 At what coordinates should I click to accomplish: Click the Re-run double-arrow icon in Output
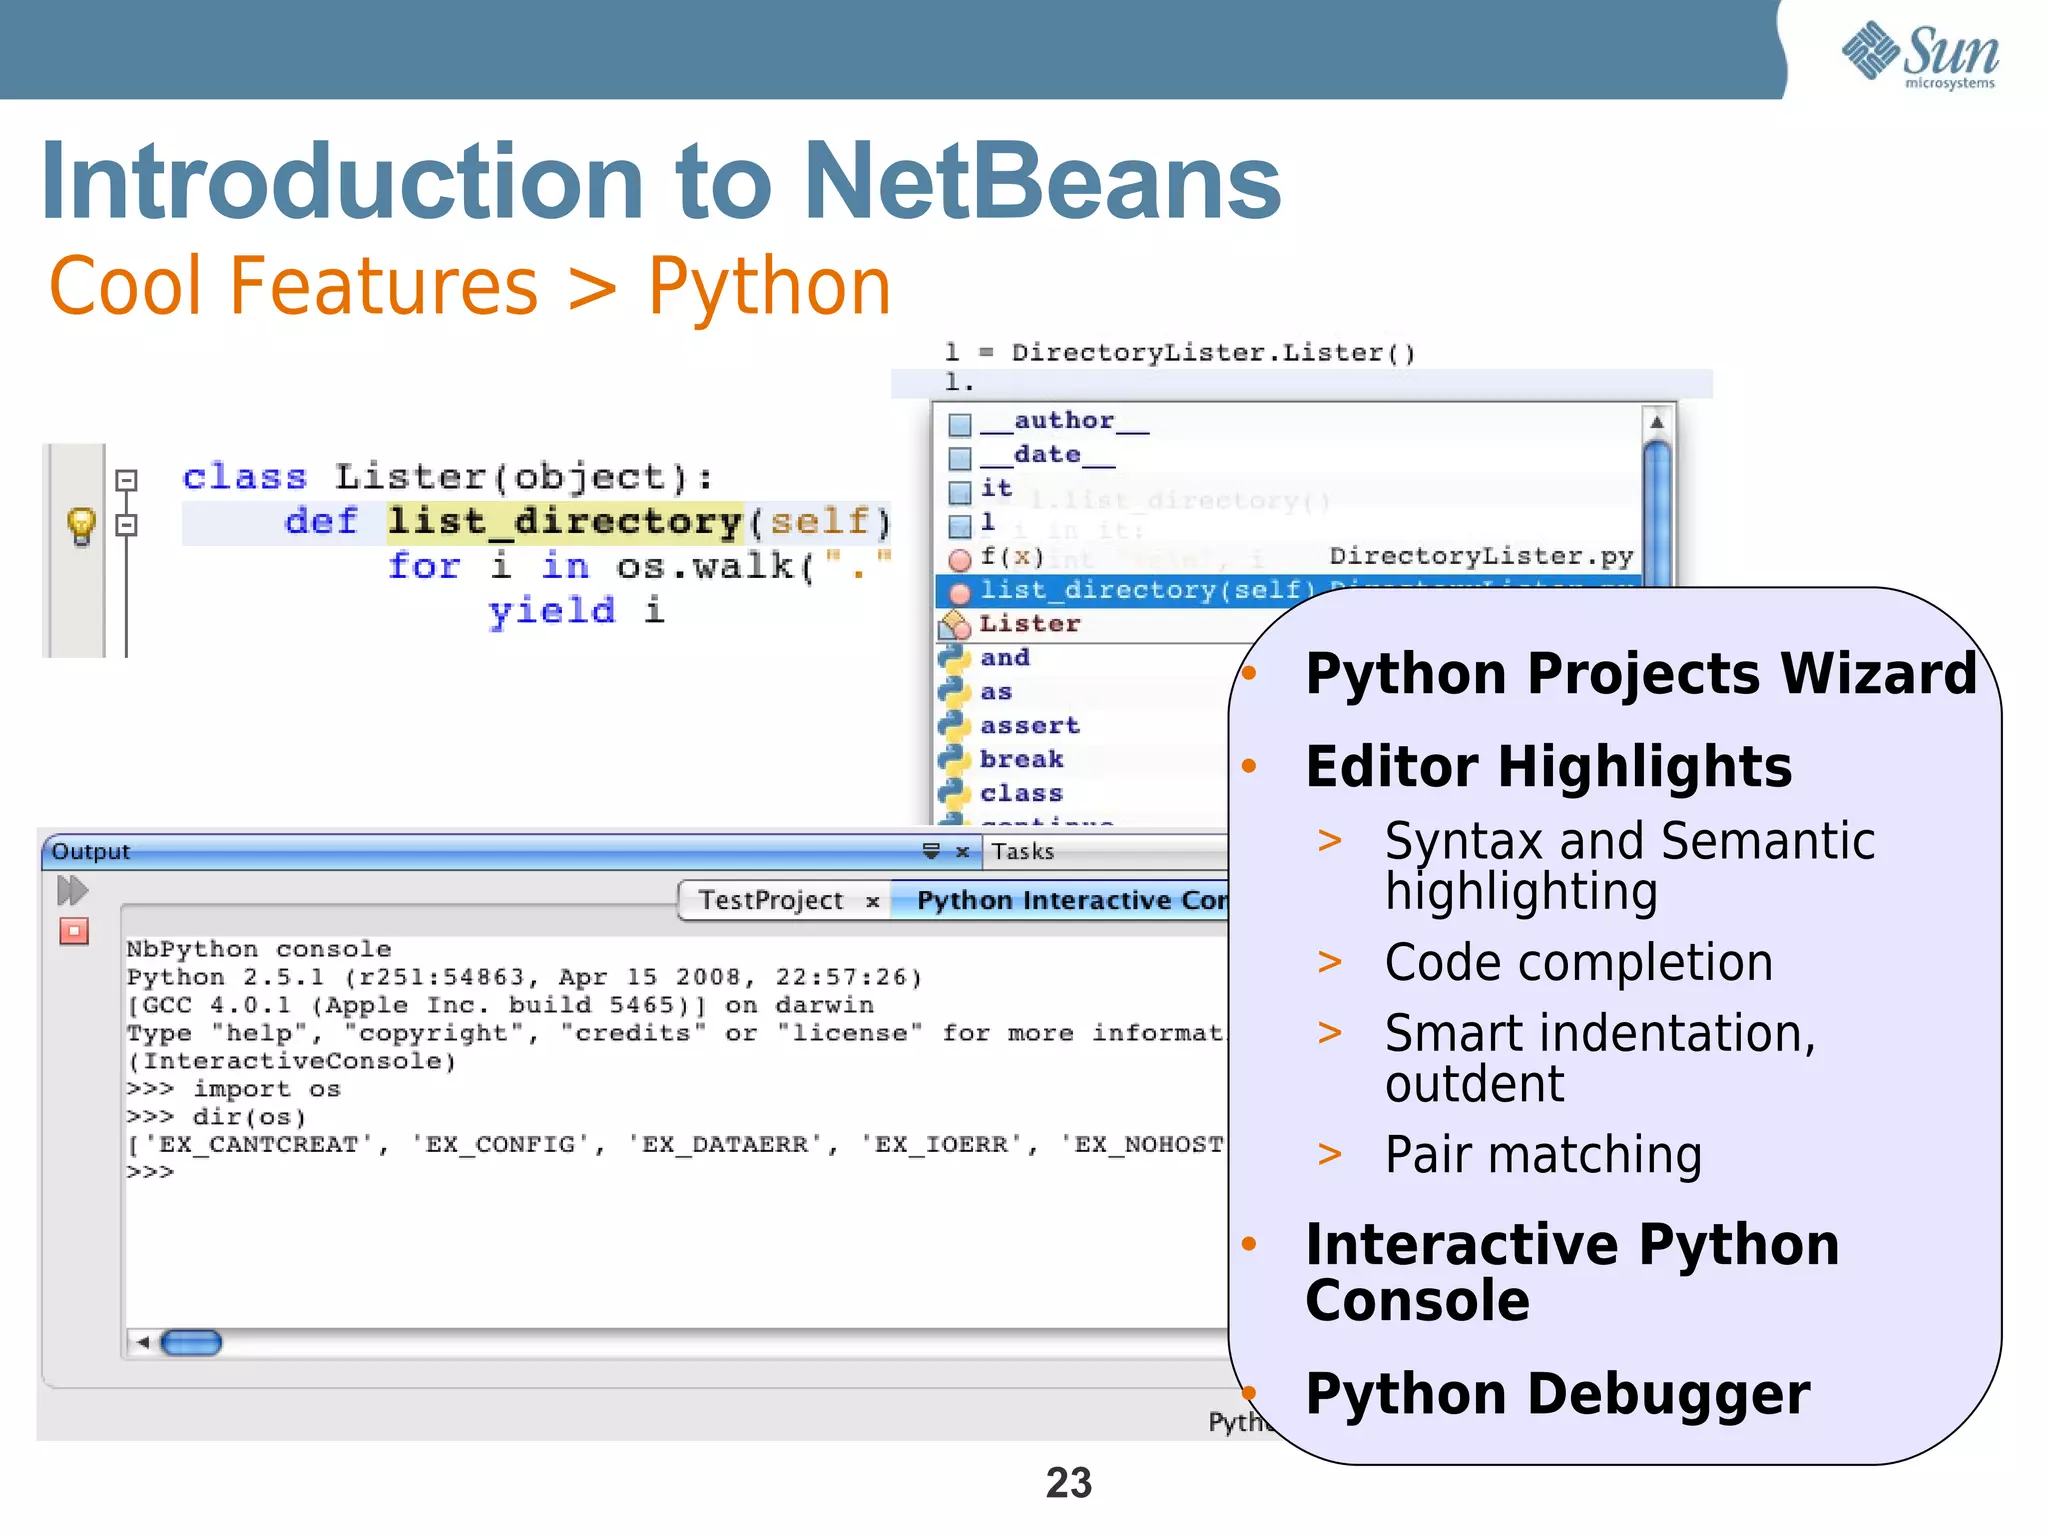(72, 890)
